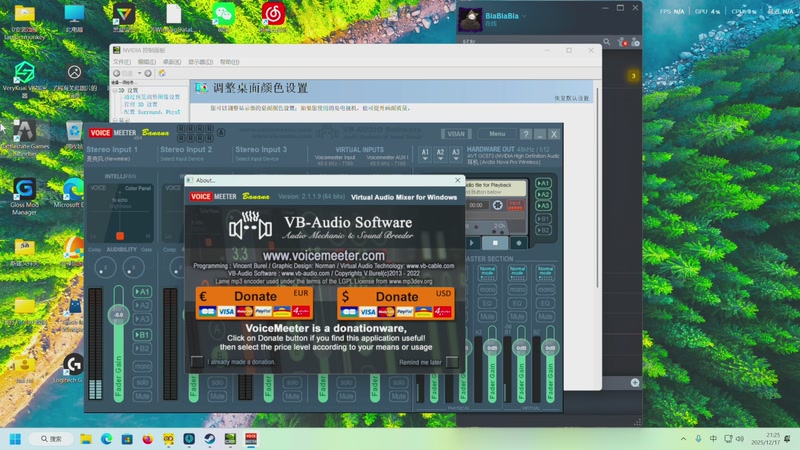Open 文件(F) menu in NVIDIA Control Panel

pyautogui.click(x=121, y=62)
